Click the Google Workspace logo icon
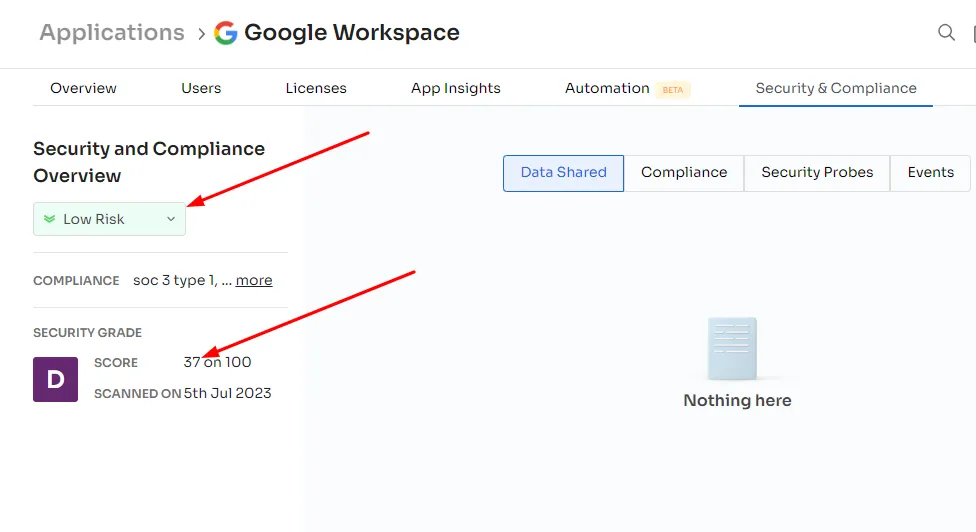The image size is (976, 532). (225, 33)
